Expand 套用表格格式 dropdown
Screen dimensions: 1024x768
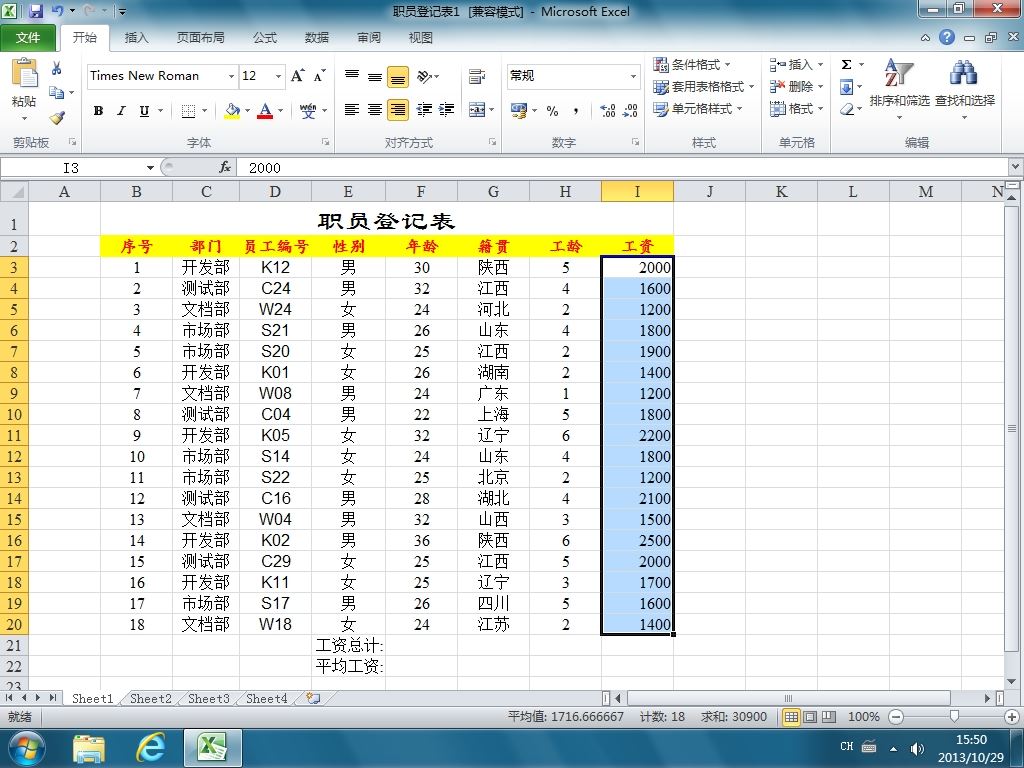[751, 86]
